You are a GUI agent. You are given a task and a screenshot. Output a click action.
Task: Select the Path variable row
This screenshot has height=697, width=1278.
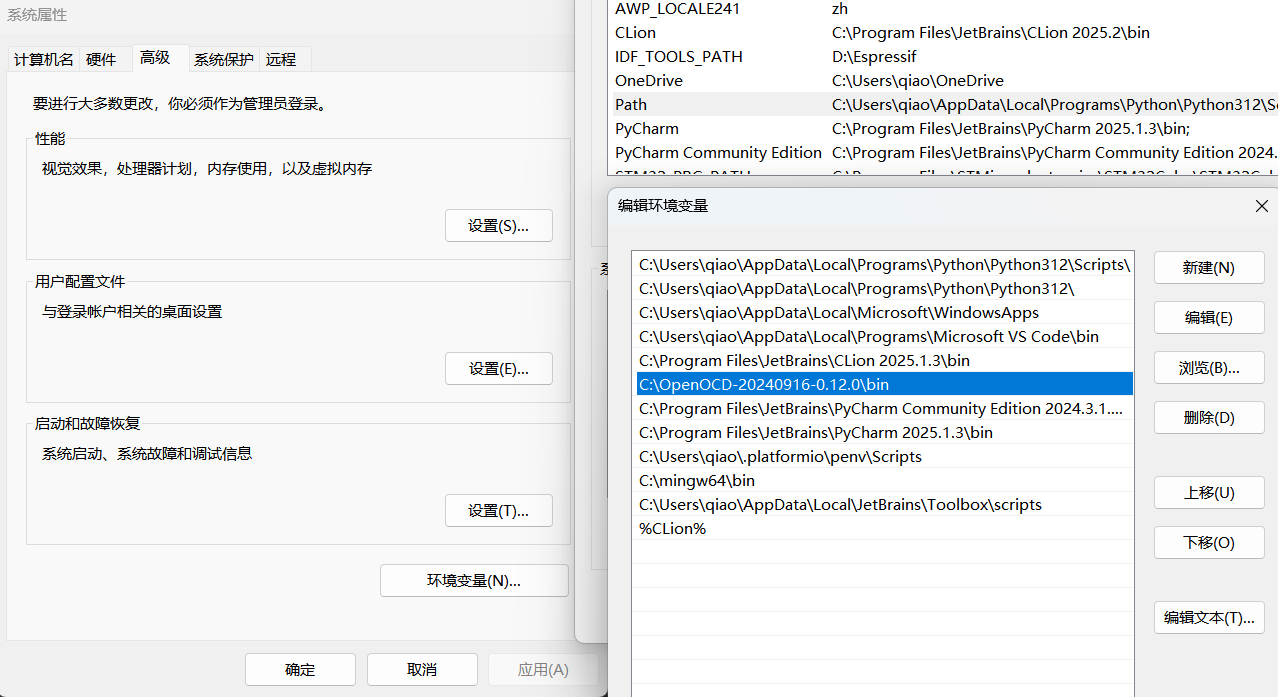coord(631,105)
